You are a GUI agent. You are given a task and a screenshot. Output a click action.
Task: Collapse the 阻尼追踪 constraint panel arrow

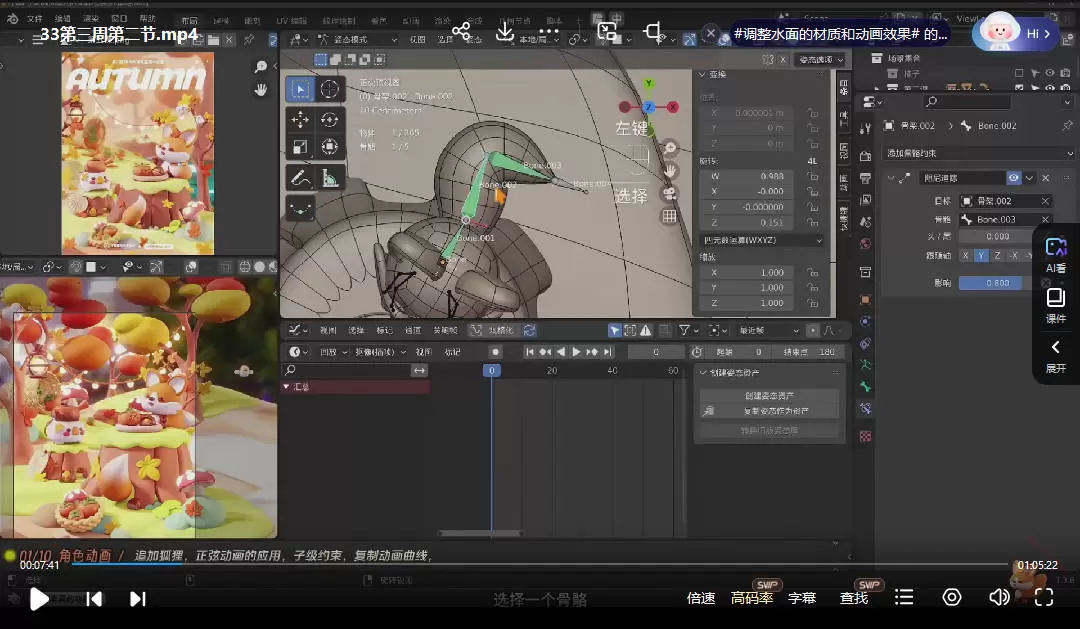891,178
